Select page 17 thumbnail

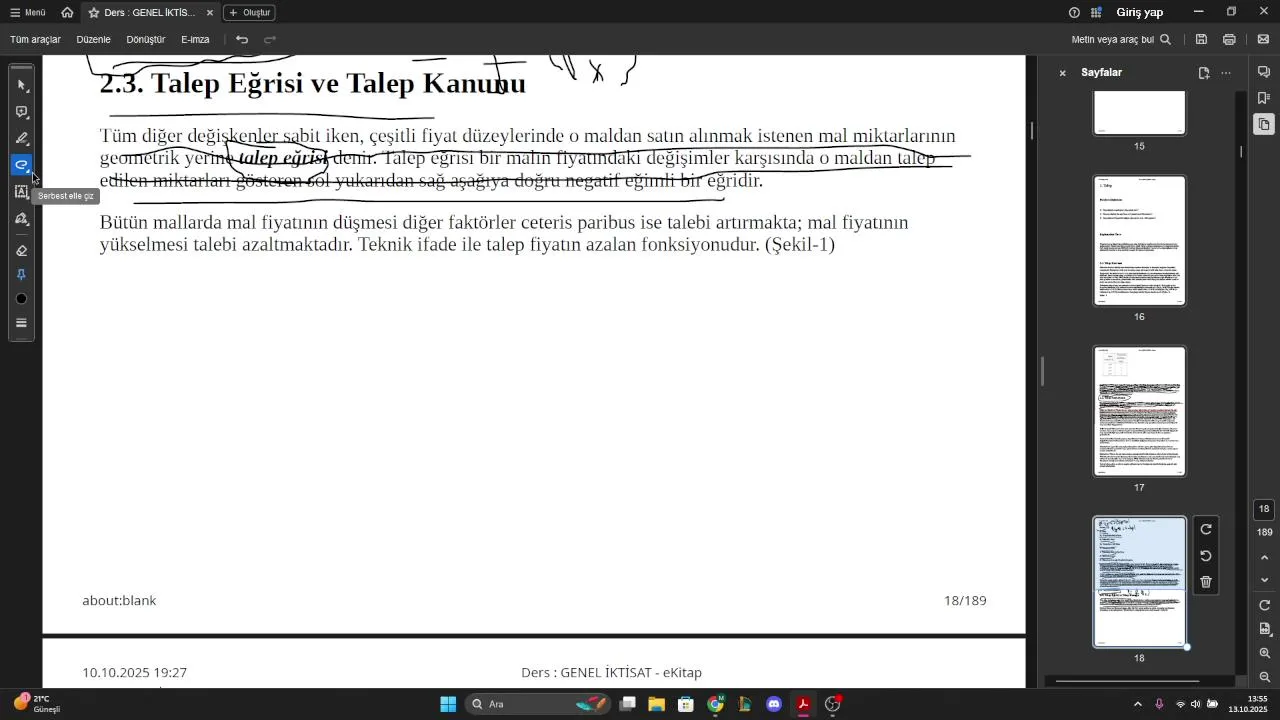click(1139, 412)
